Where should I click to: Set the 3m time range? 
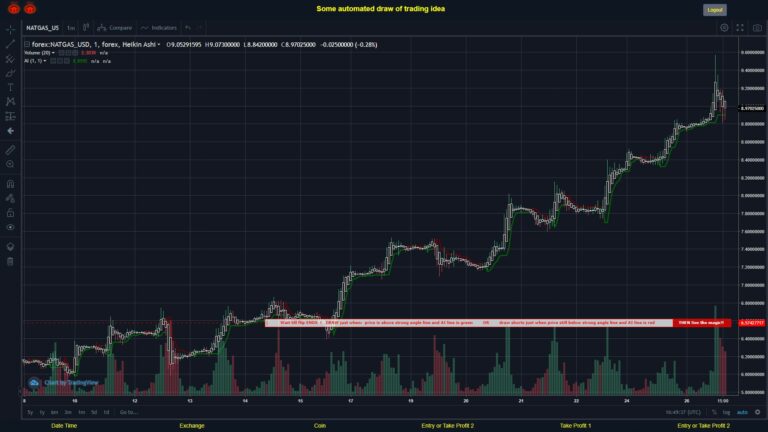68,412
